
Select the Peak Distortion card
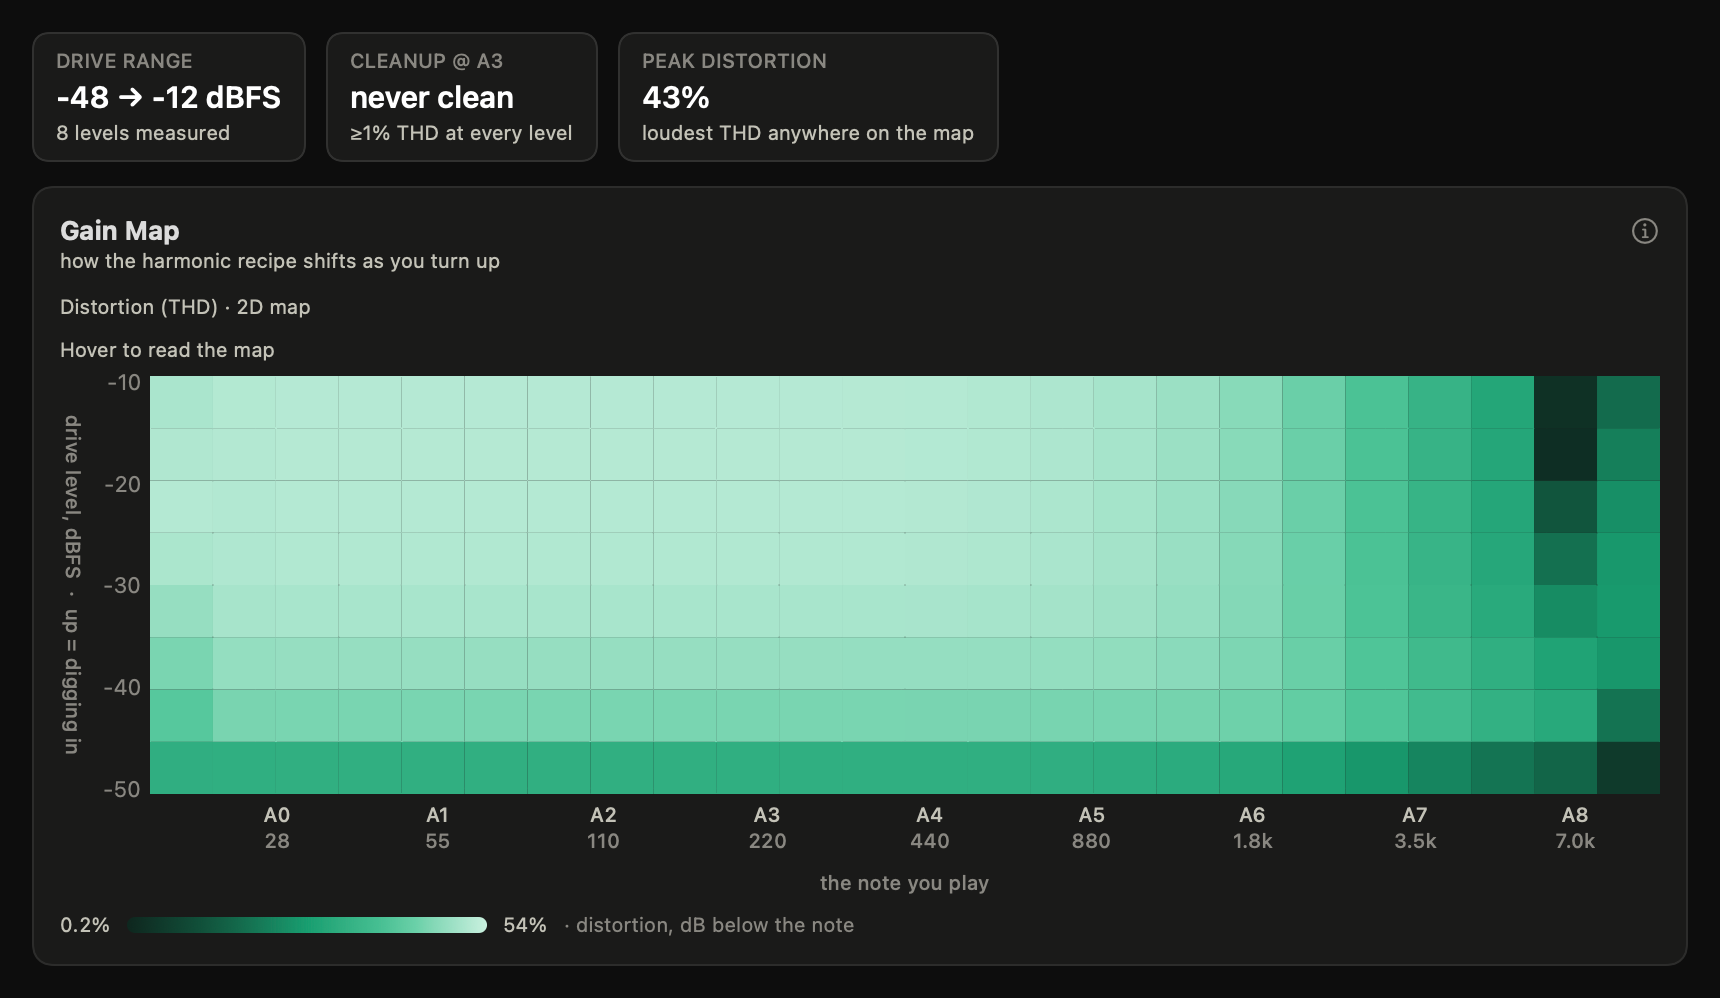(808, 97)
